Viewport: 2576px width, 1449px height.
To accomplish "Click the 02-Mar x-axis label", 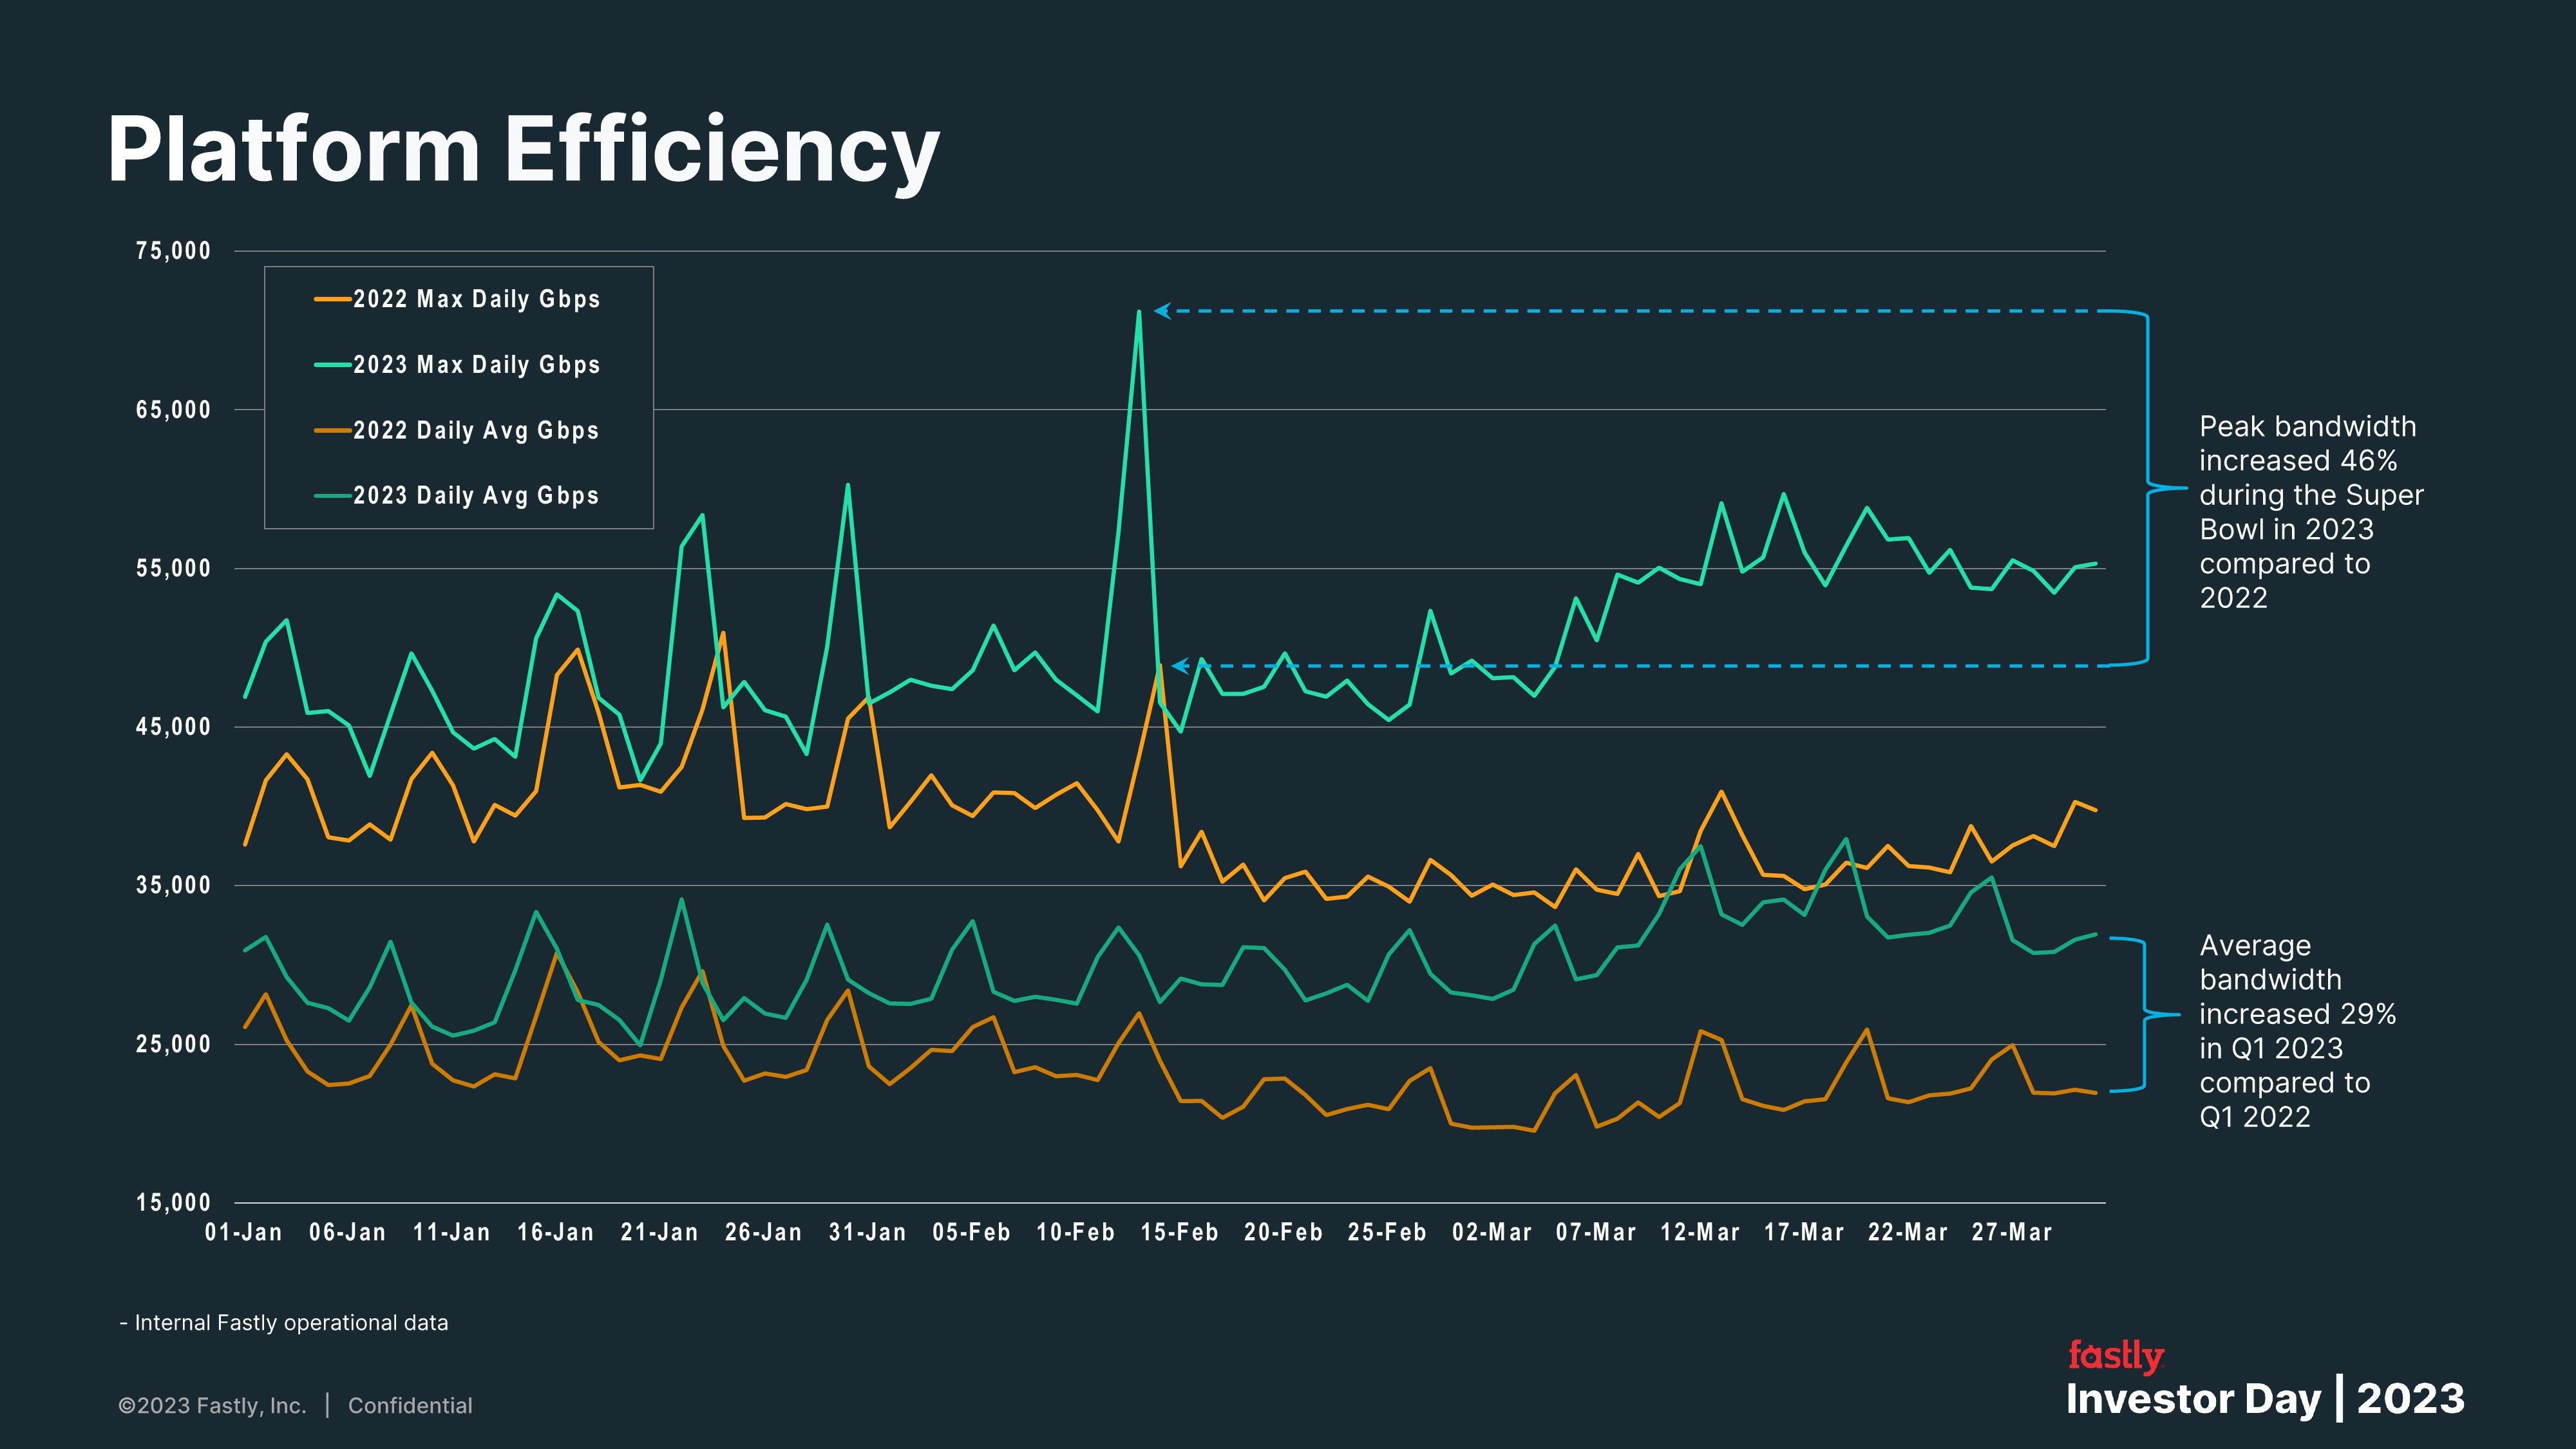I will tap(1492, 1232).
